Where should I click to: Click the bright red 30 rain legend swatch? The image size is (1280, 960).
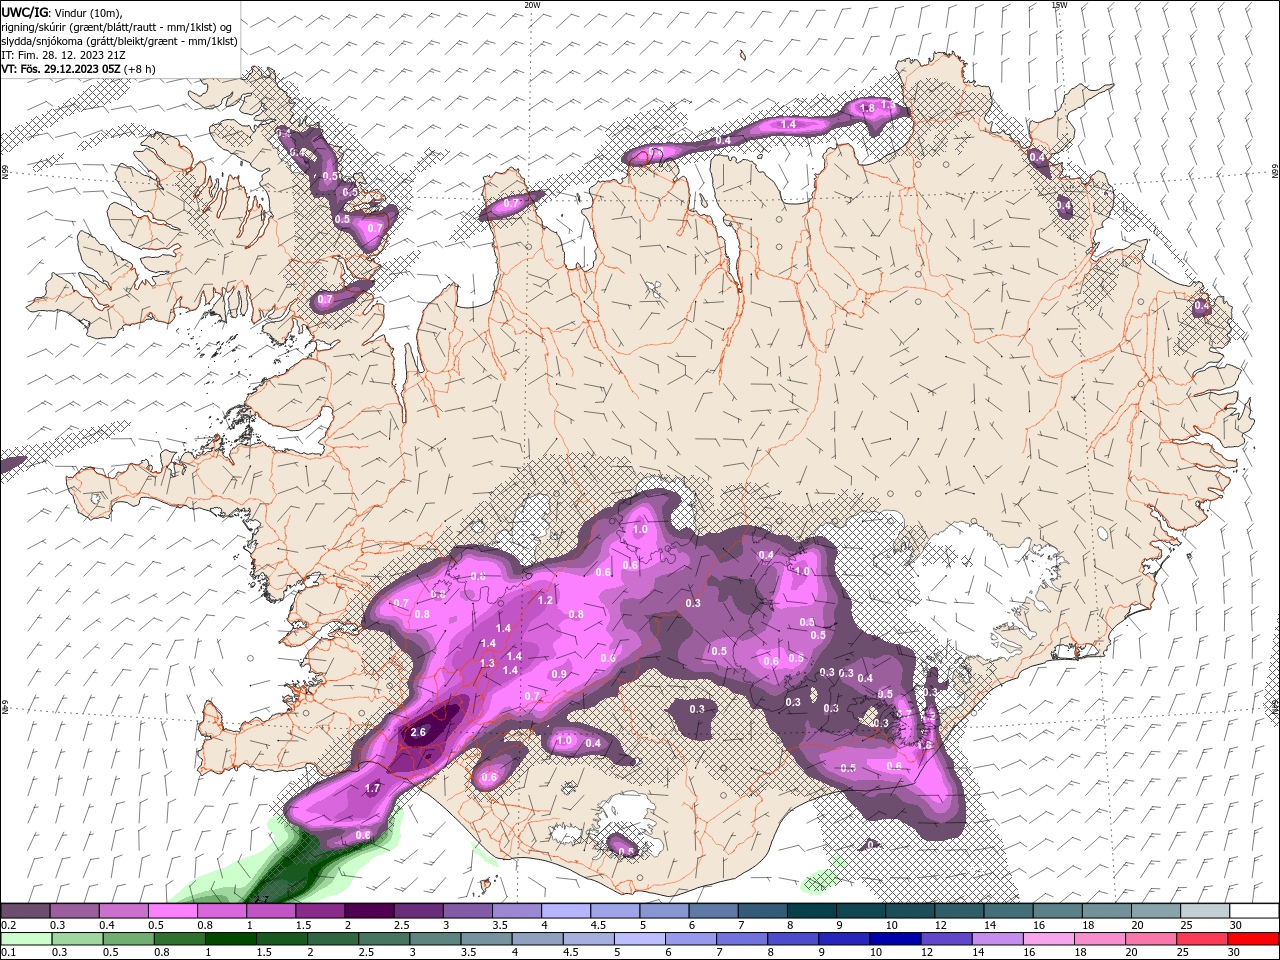[1254, 939]
